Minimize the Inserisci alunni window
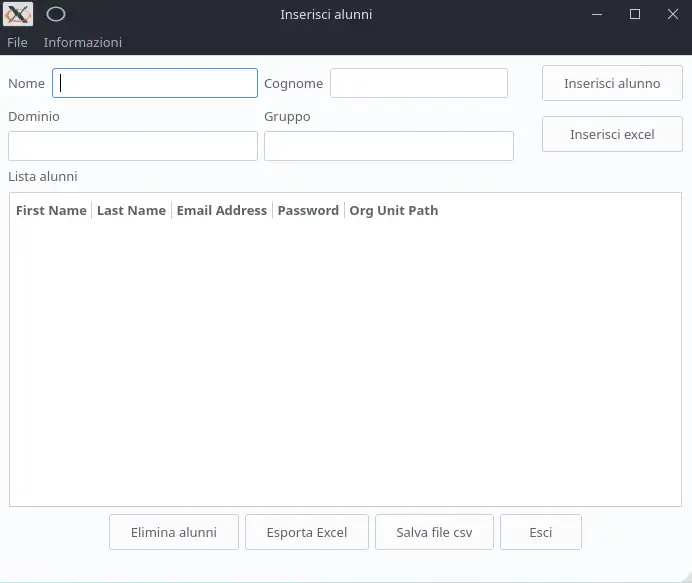The width and height of the screenshot is (692, 583). (597, 14)
